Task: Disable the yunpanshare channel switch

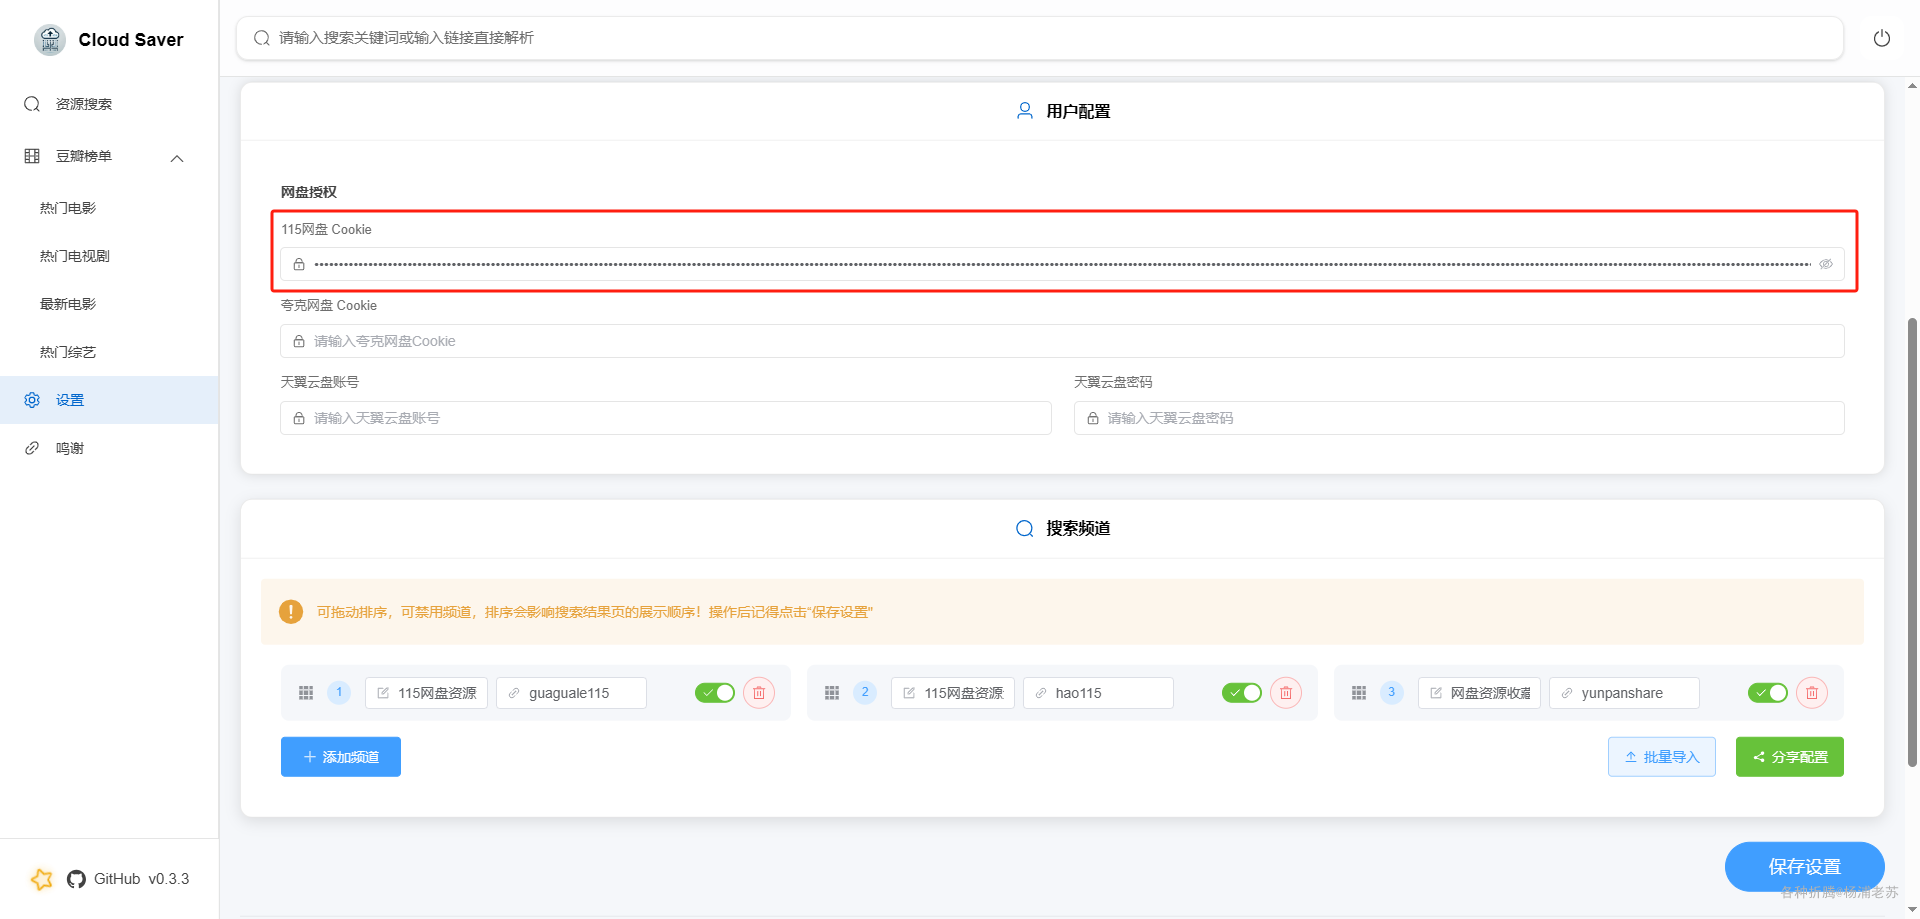Action: (x=1768, y=693)
